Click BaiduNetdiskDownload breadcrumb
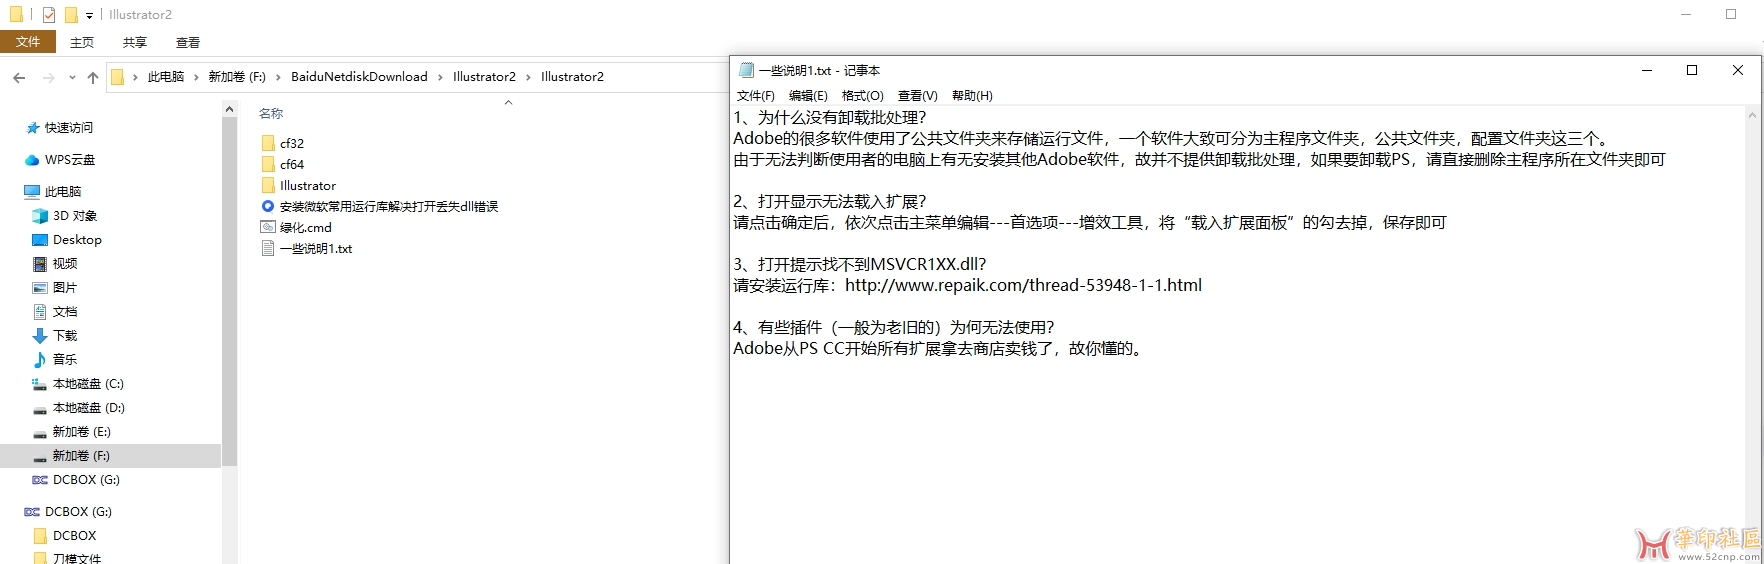The width and height of the screenshot is (1764, 564). point(359,77)
